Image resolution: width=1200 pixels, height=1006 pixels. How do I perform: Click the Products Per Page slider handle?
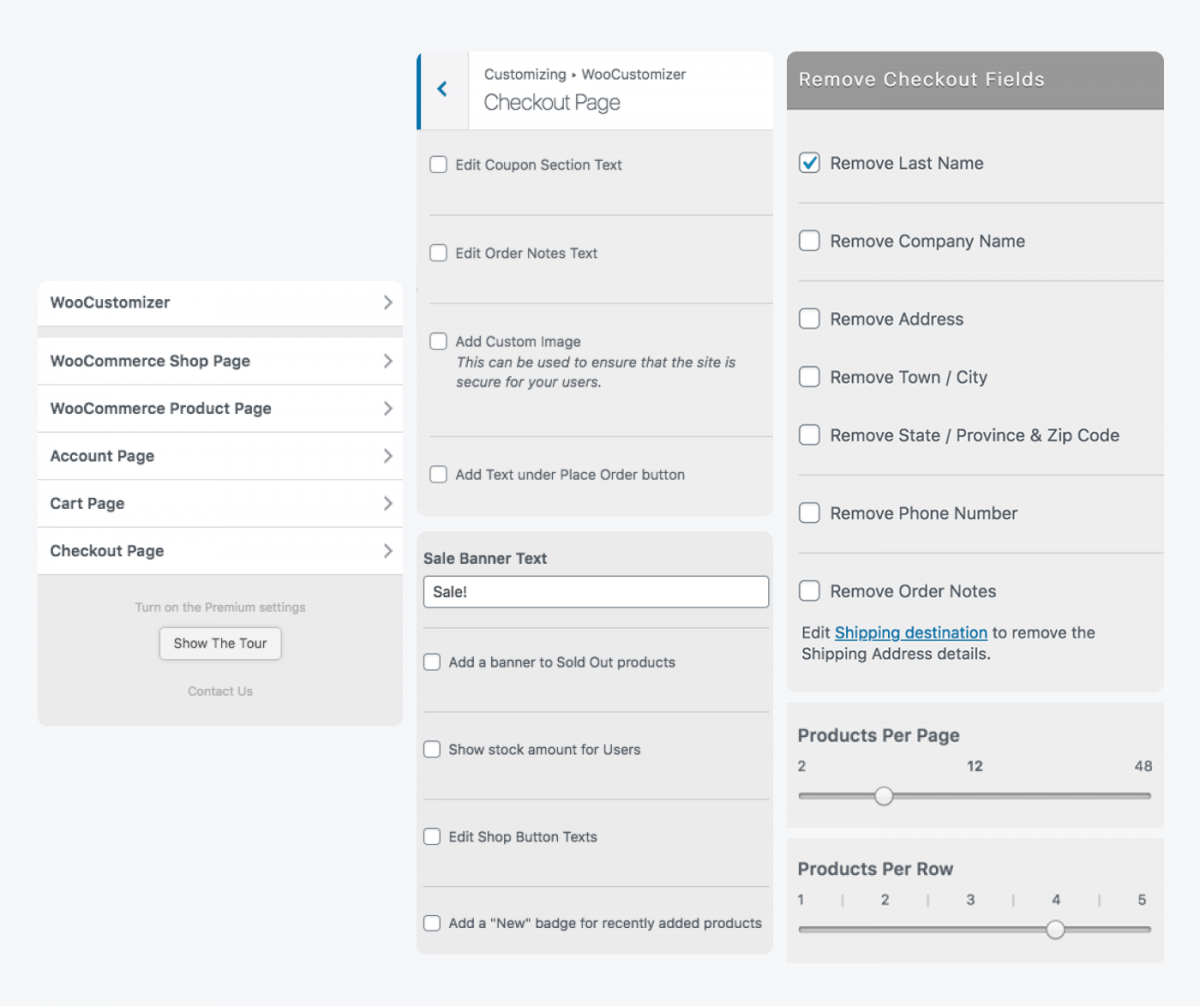click(883, 796)
